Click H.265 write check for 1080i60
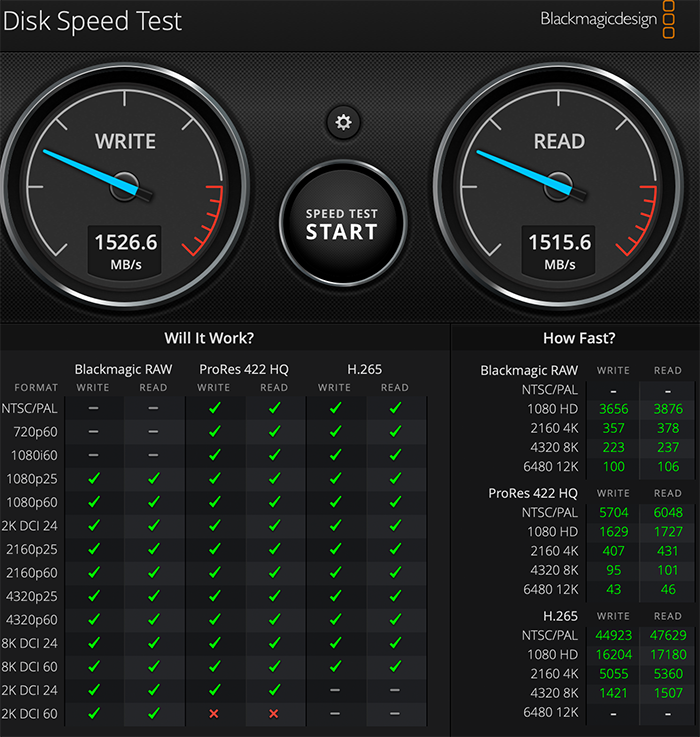Screen dimensions: 700x737 [335, 455]
